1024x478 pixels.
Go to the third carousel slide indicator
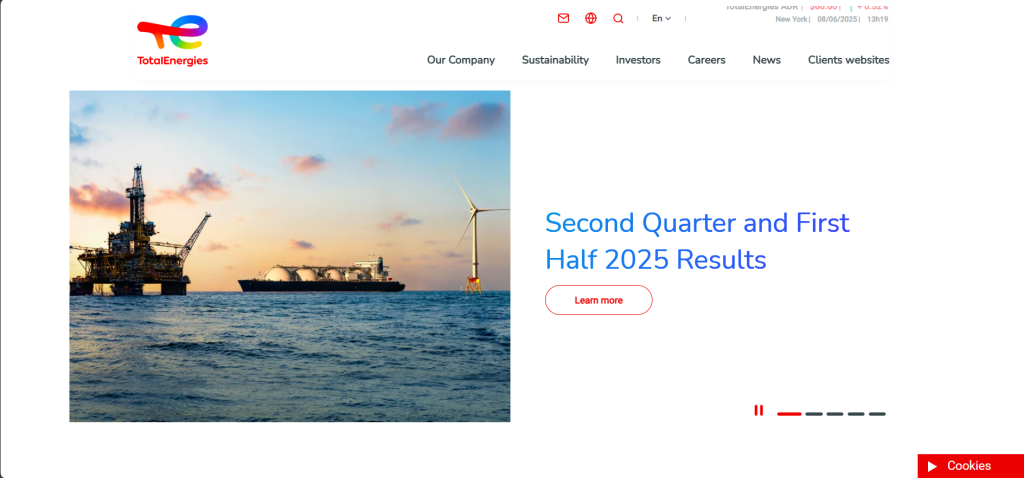835,414
